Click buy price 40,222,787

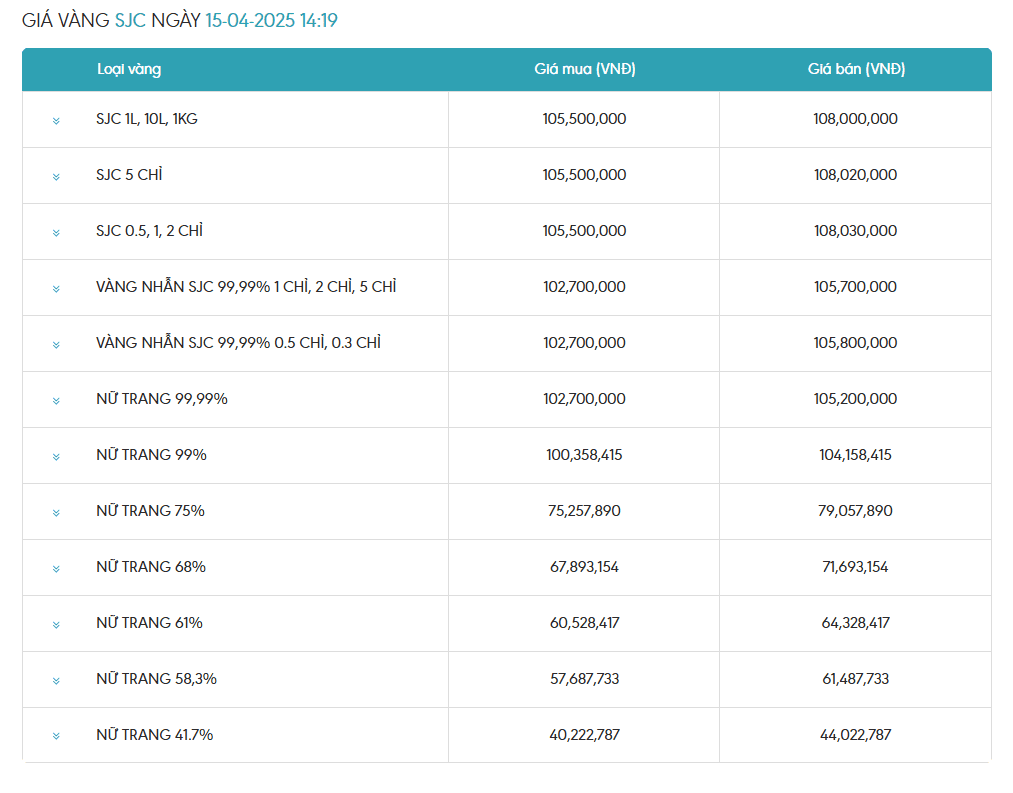coord(584,735)
